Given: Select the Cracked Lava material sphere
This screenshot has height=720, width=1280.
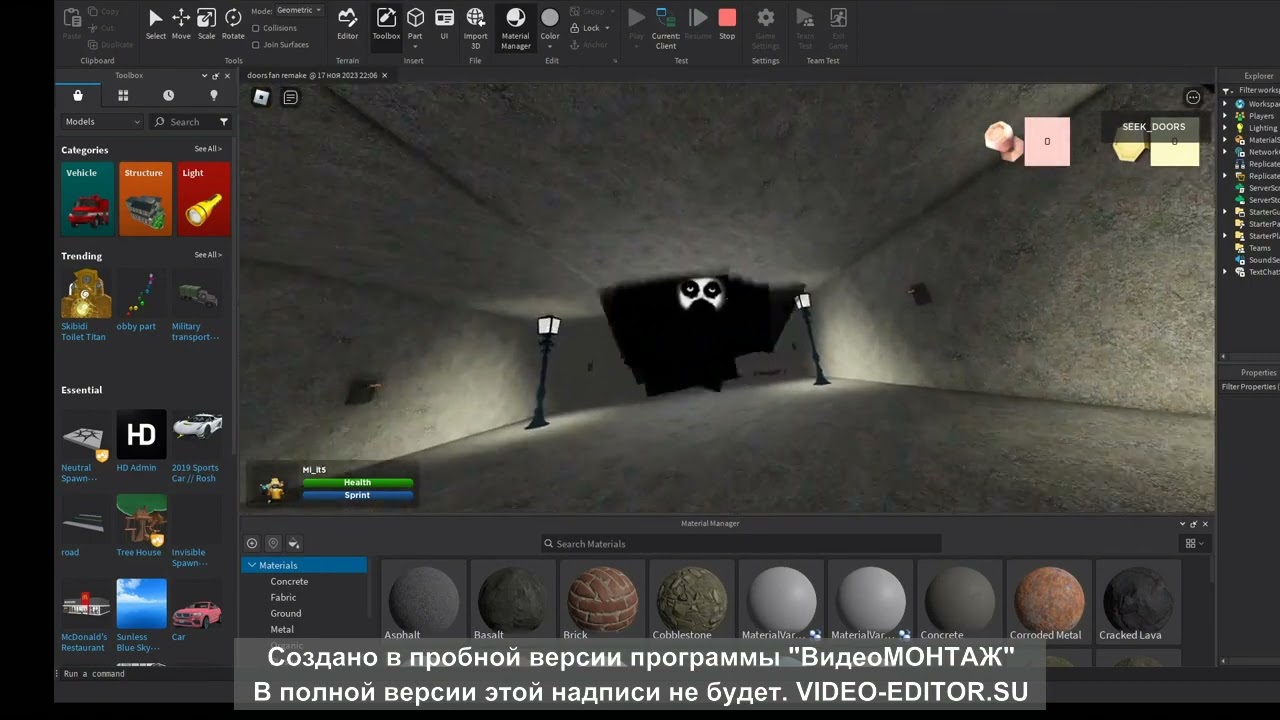Looking at the screenshot, I should click(x=1138, y=600).
